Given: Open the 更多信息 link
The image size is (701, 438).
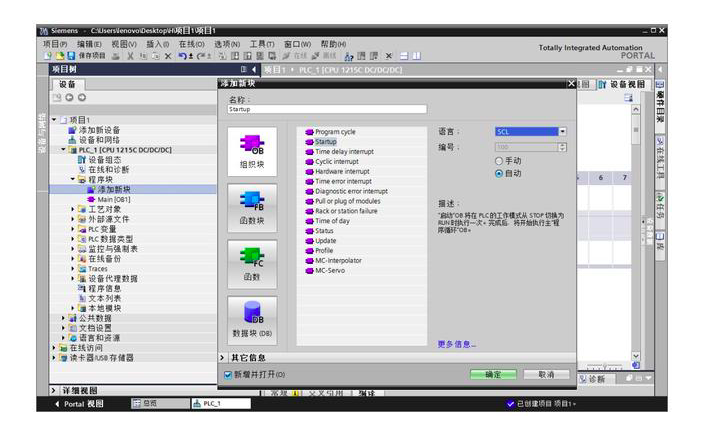Looking at the screenshot, I should pos(456,344).
